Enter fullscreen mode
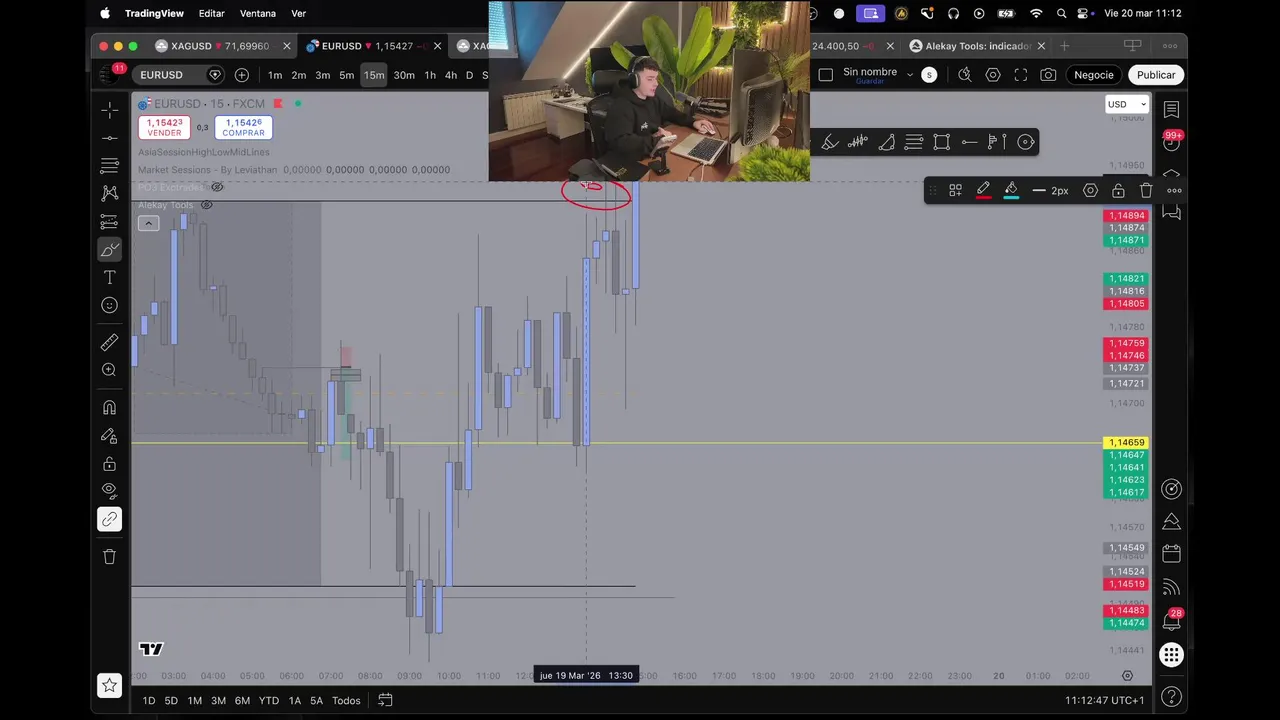This screenshot has width=1280, height=720. pyautogui.click(x=1021, y=75)
